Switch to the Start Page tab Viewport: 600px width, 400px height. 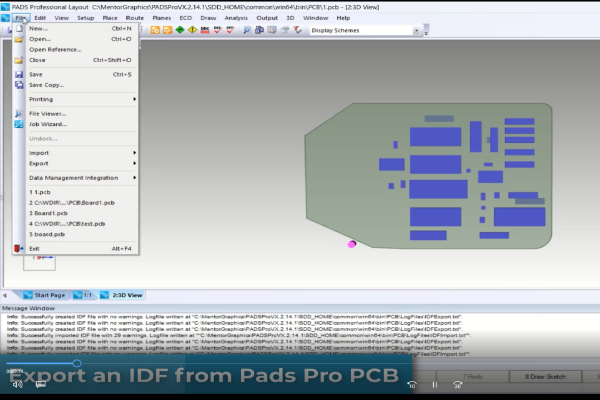[x=49, y=296]
